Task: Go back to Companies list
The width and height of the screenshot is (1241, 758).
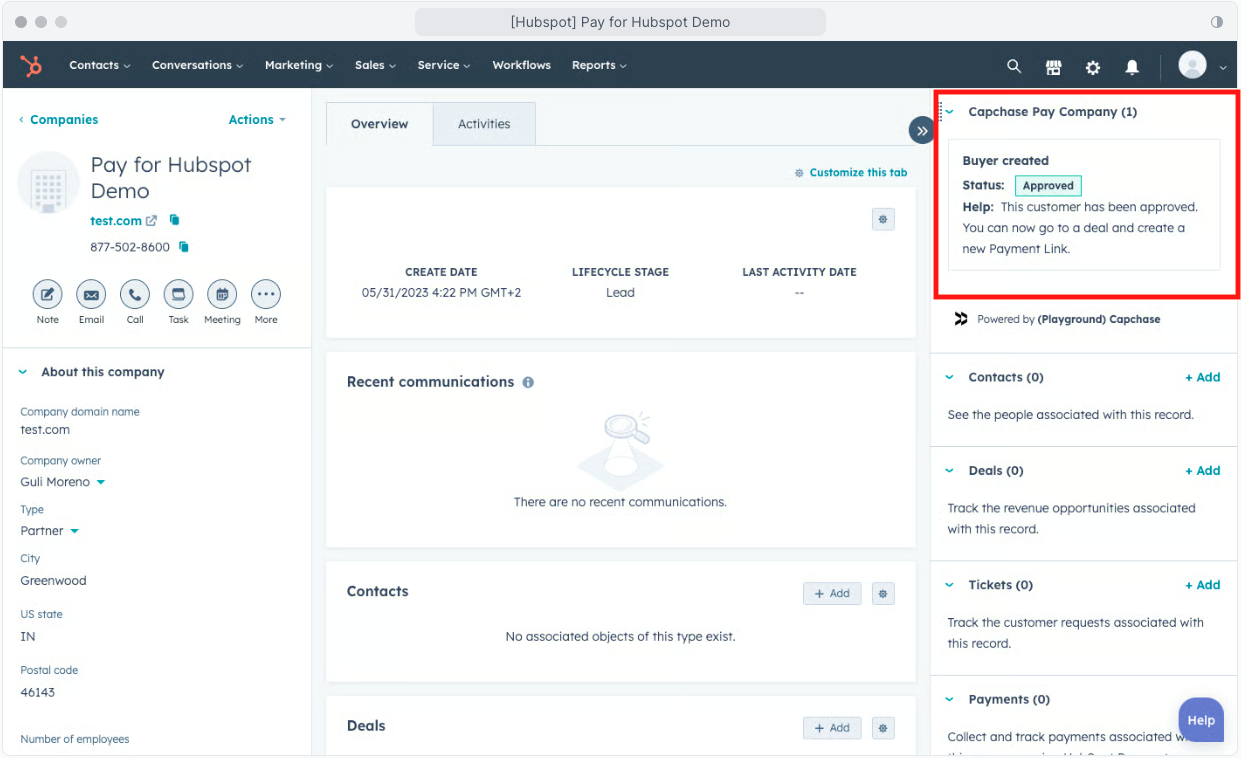Action: (58, 120)
